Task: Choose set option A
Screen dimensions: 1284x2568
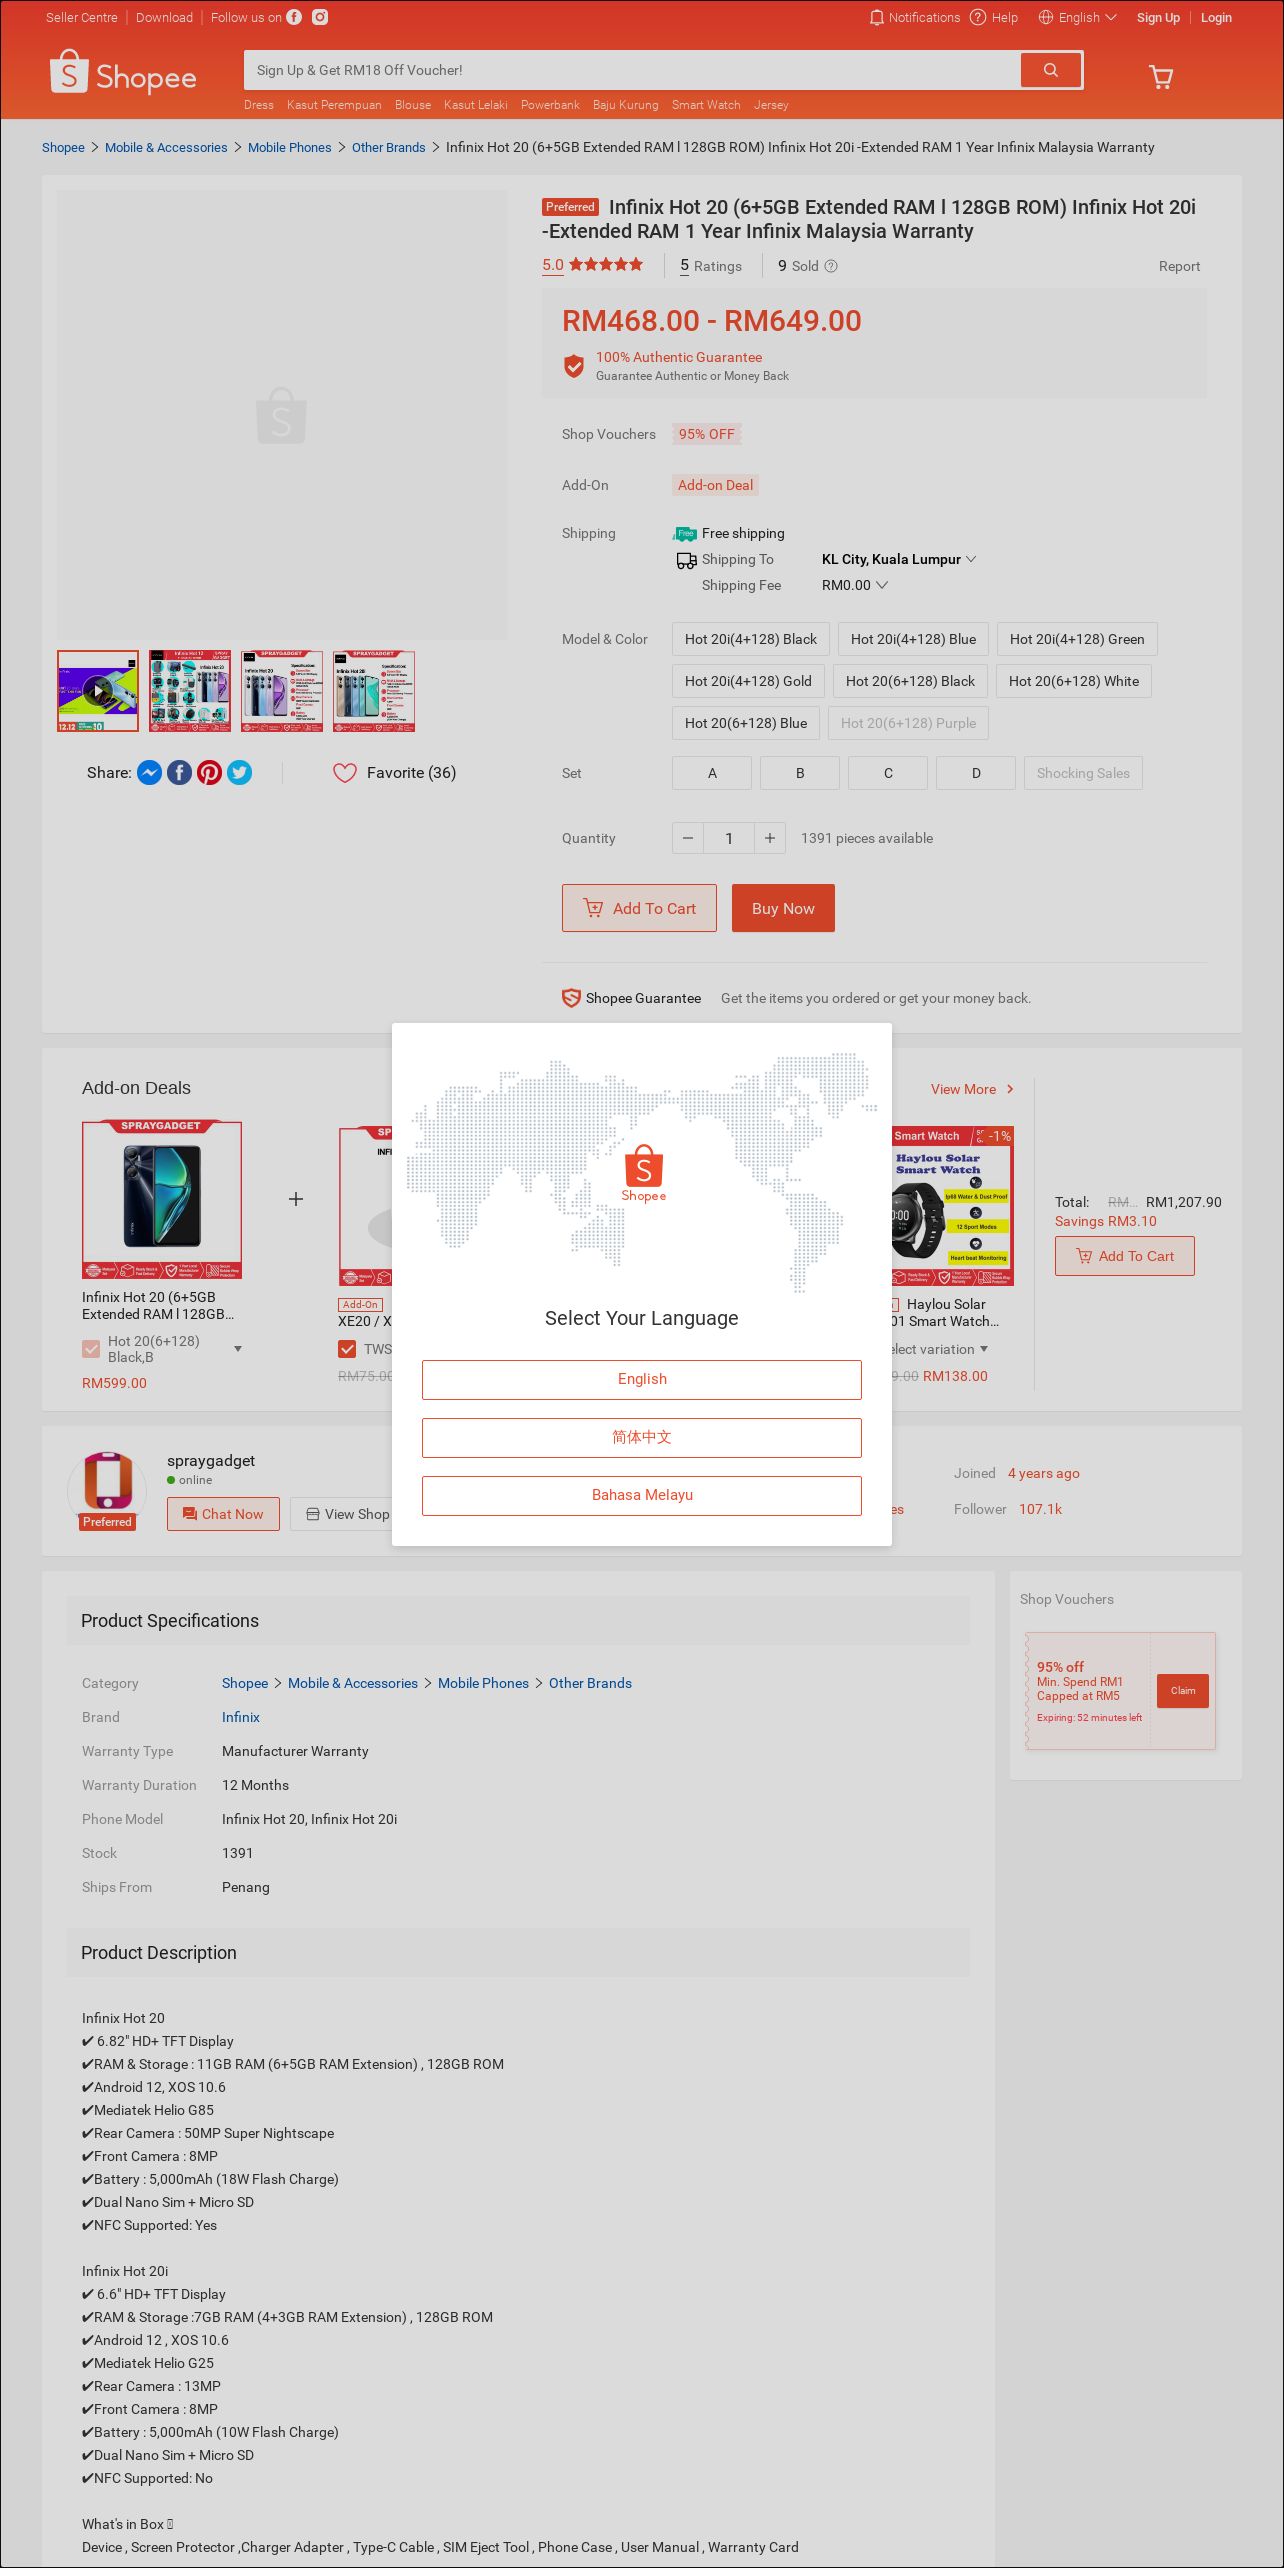Action: [712, 773]
